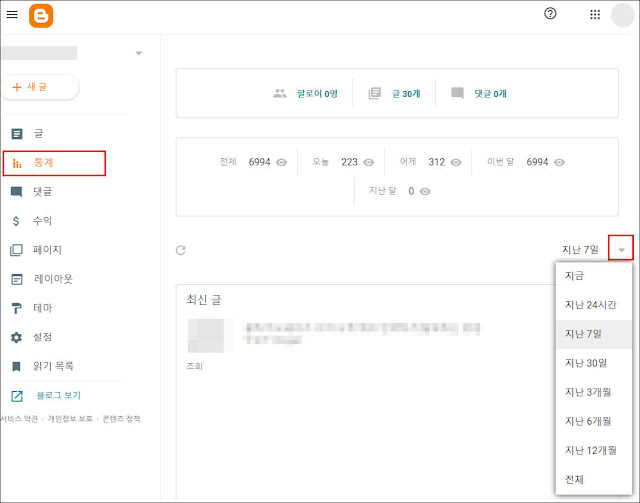Select 지금 from the period list
Screen dimensions: 640x503
pos(594,276)
